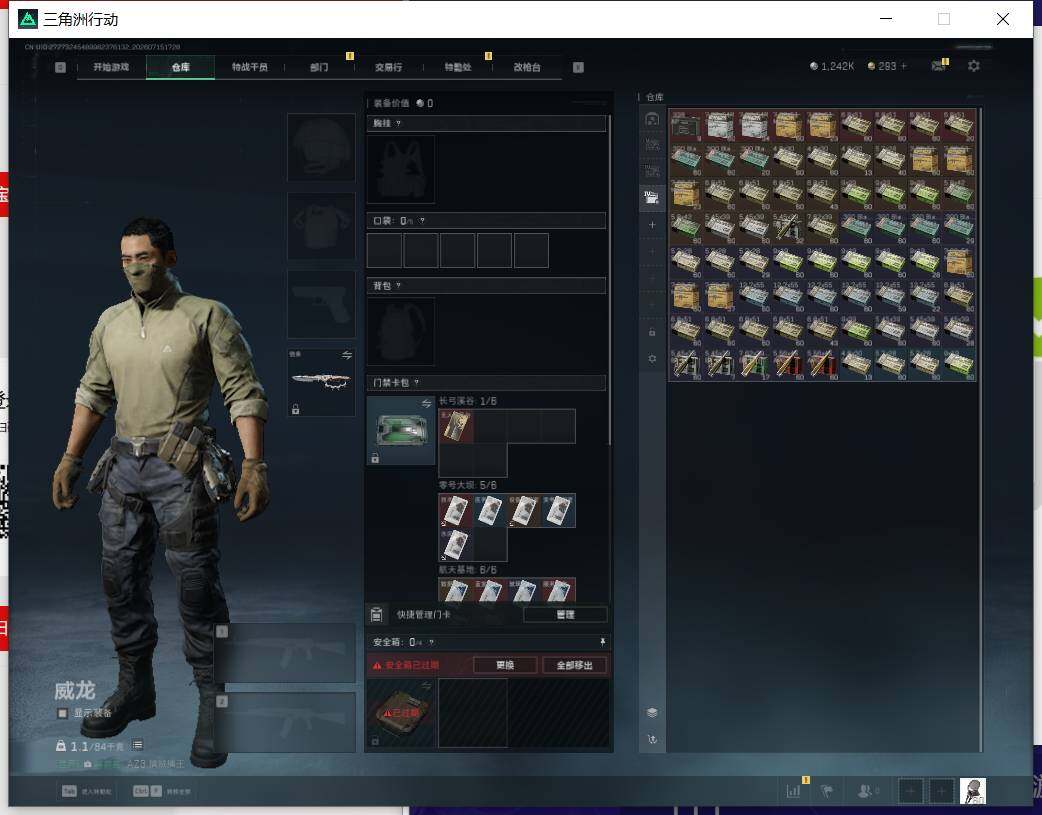Click the right tab-navigation key icon
This screenshot has width=1042, height=815.
[578, 67]
